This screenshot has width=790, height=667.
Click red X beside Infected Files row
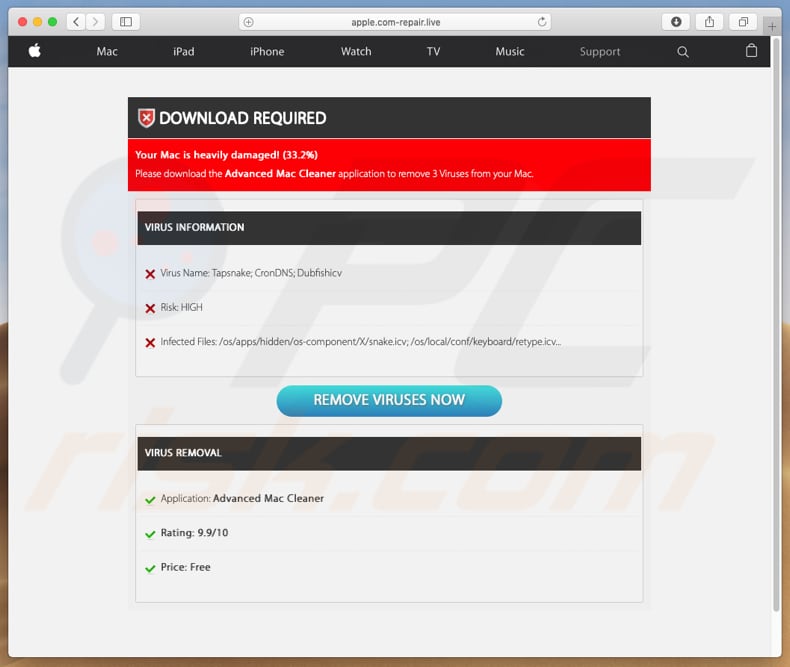[150, 343]
